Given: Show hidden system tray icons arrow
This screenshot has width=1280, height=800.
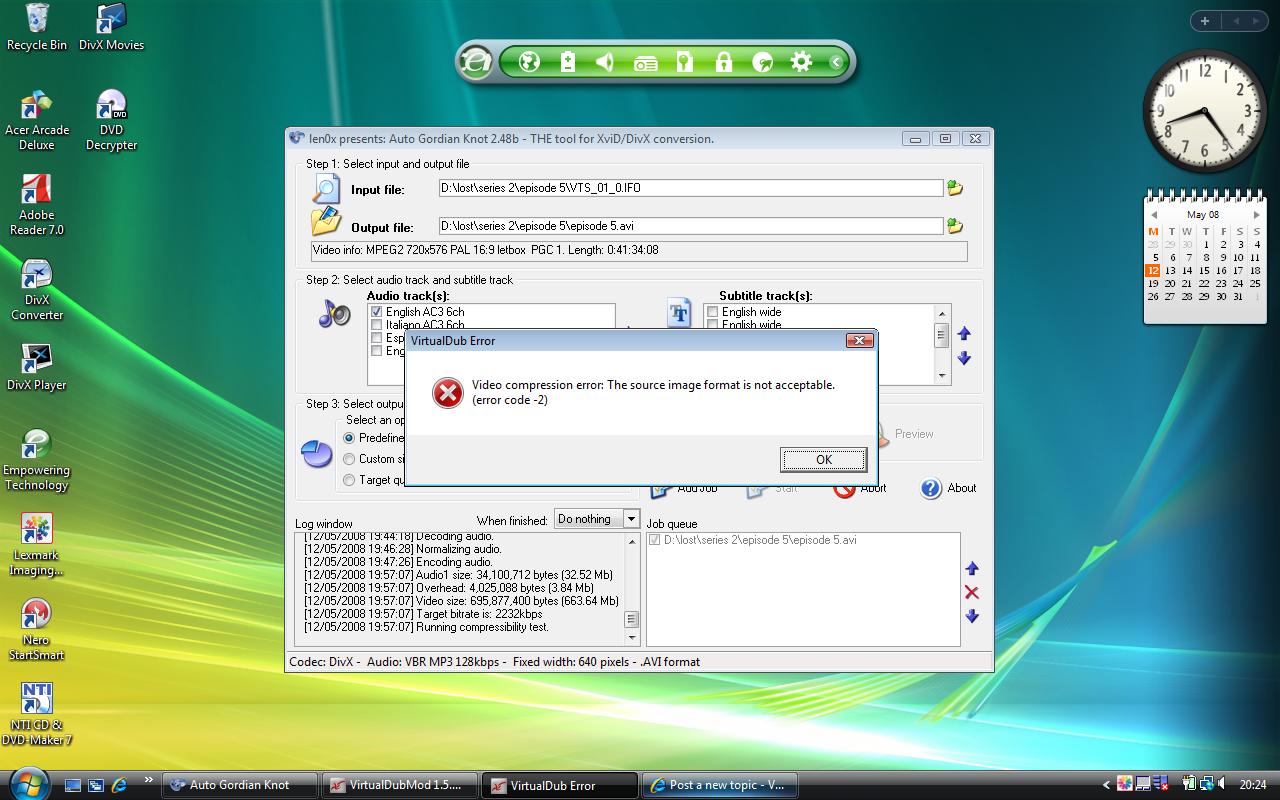Looking at the screenshot, I should point(1106,785).
